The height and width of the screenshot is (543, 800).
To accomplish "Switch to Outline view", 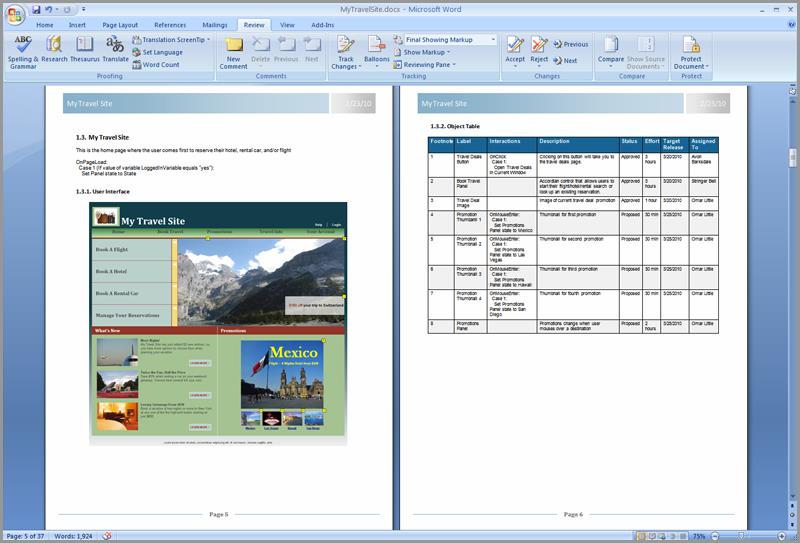I will (x=673, y=536).
